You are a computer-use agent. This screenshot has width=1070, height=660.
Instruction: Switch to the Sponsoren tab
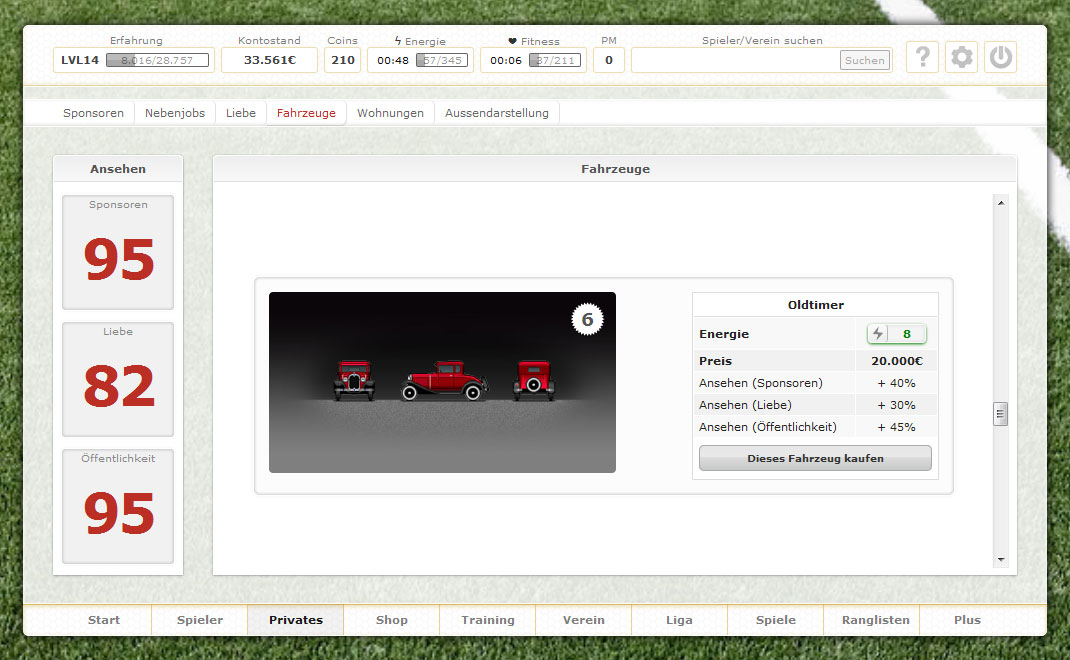coord(93,113)
